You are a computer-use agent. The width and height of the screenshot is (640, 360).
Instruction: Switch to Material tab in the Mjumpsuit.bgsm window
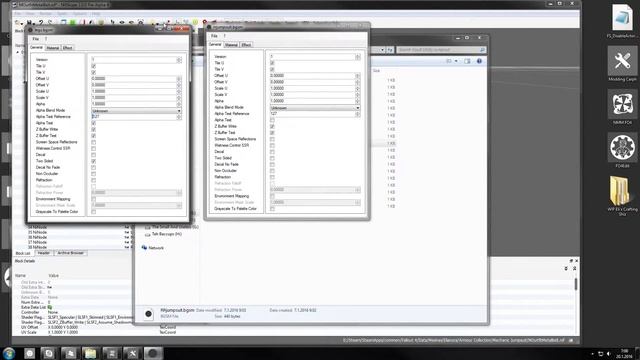coord(231,45)
